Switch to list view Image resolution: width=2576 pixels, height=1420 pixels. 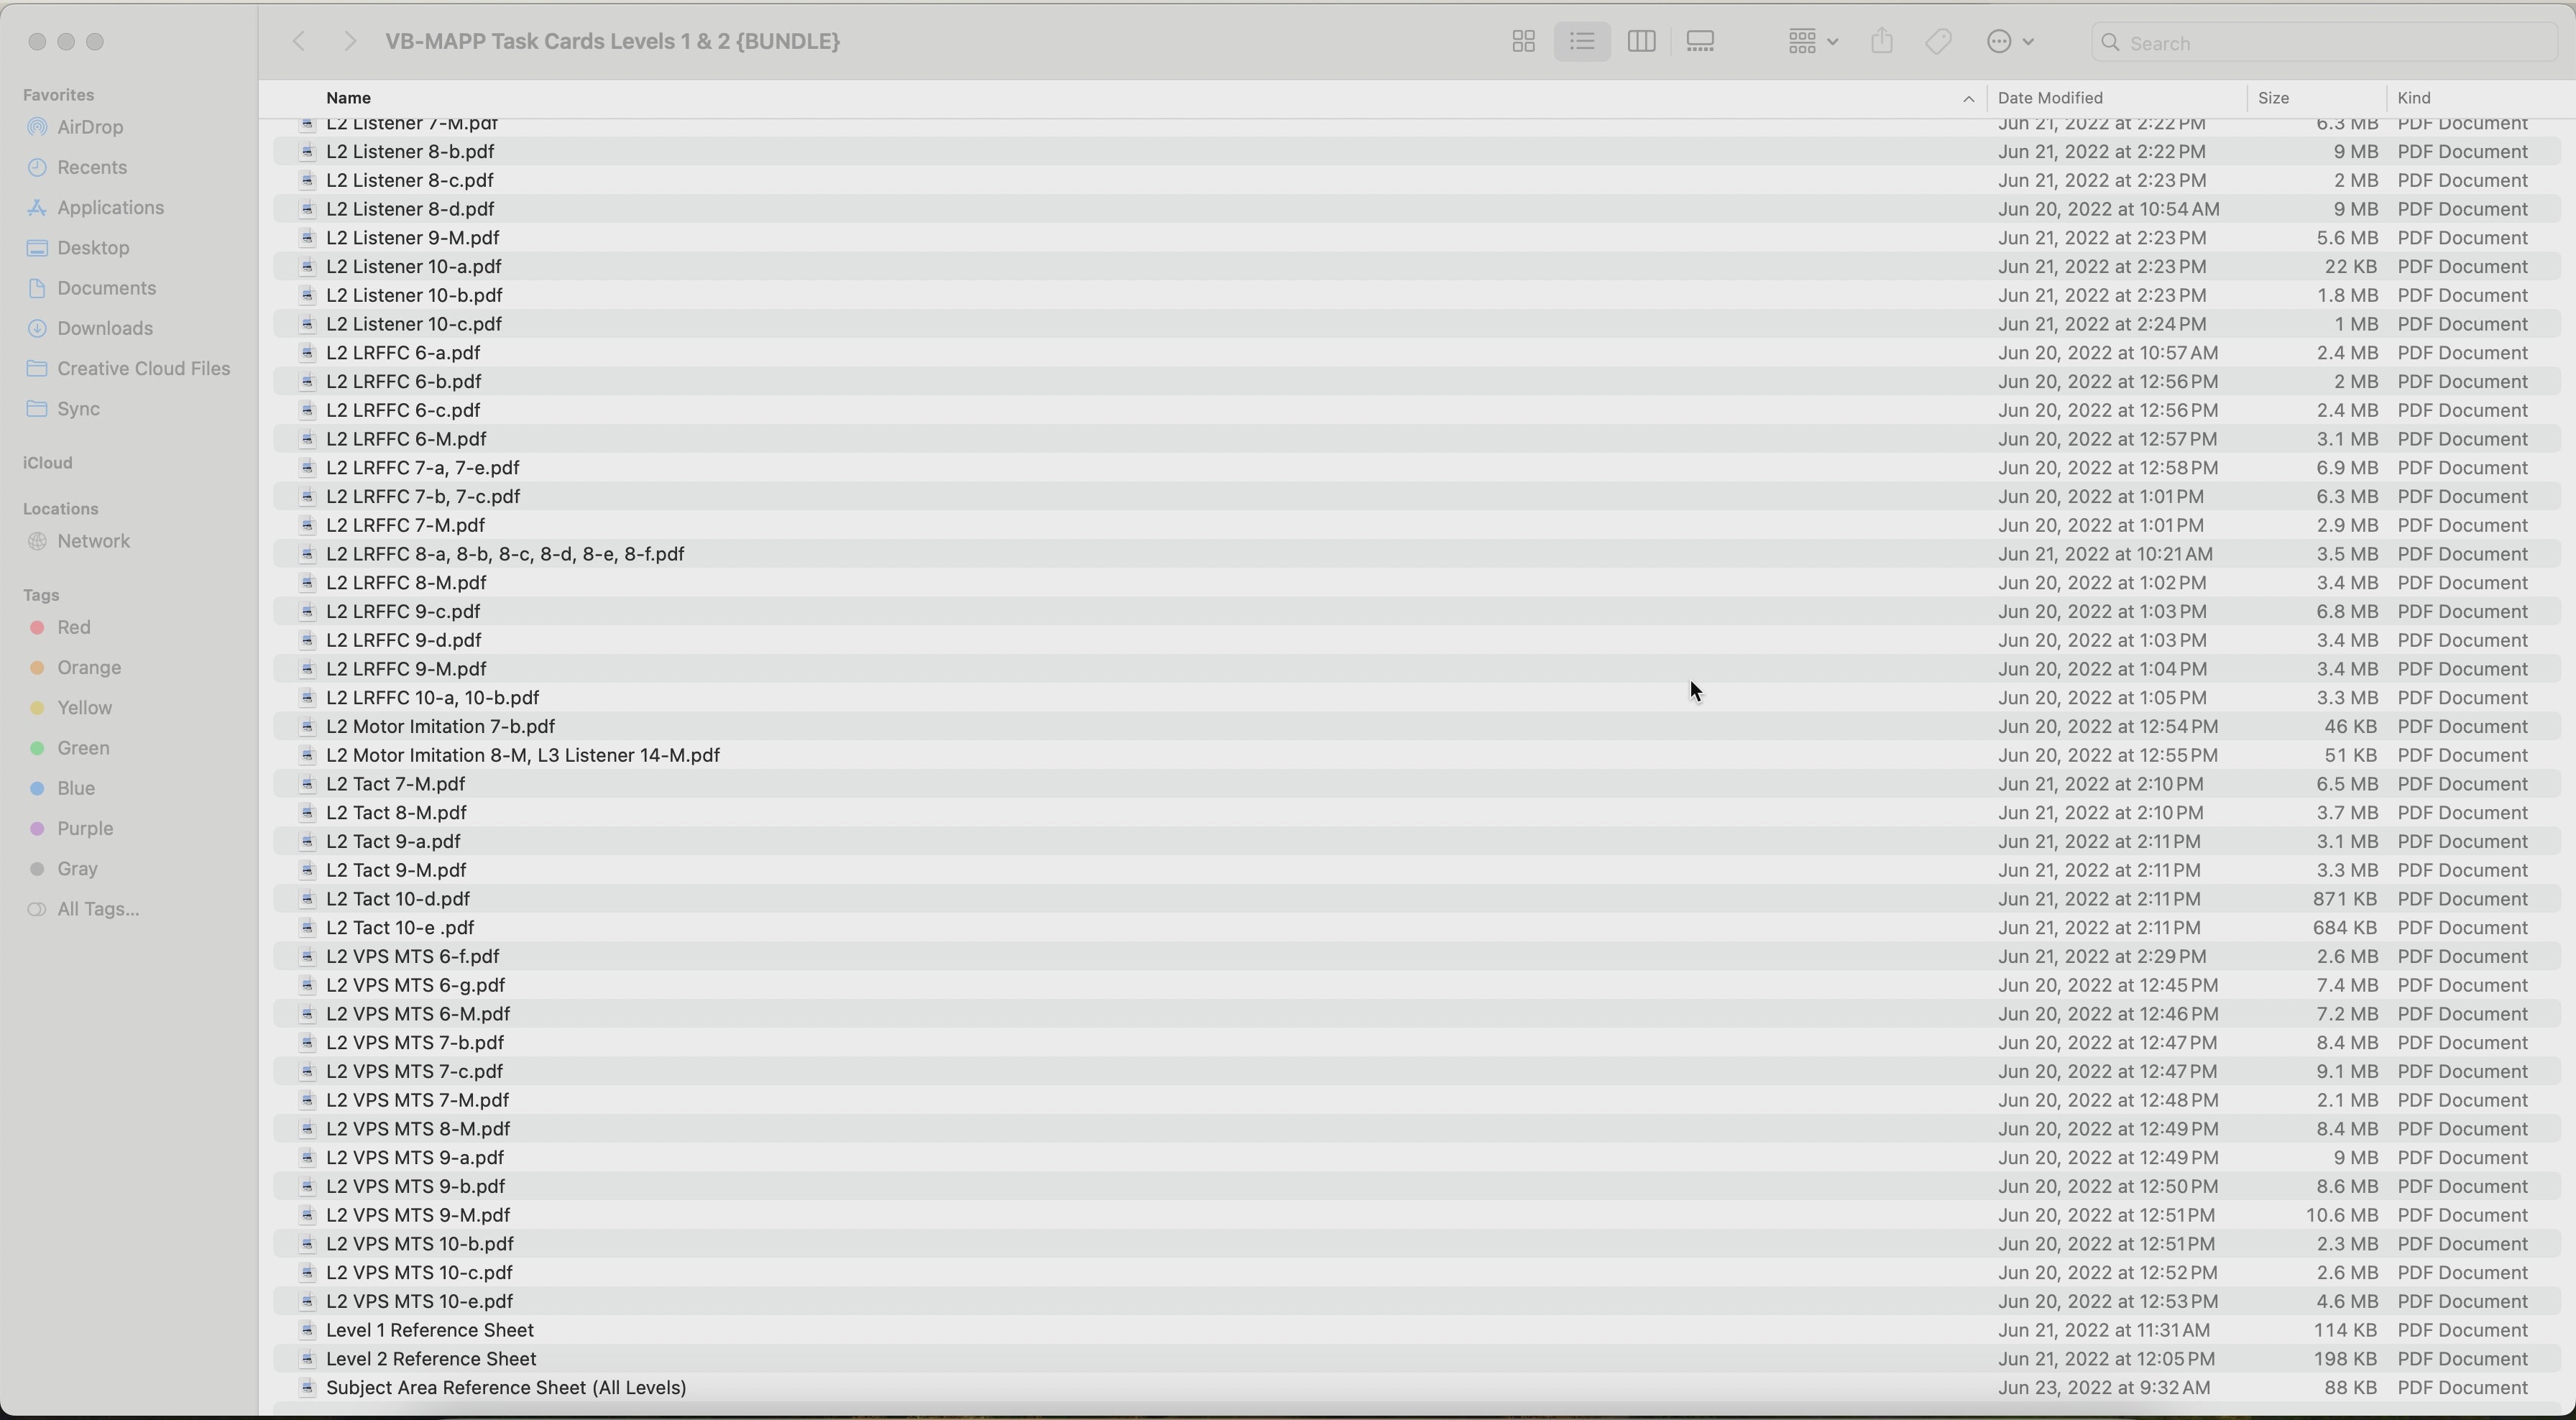point(1582,42)
